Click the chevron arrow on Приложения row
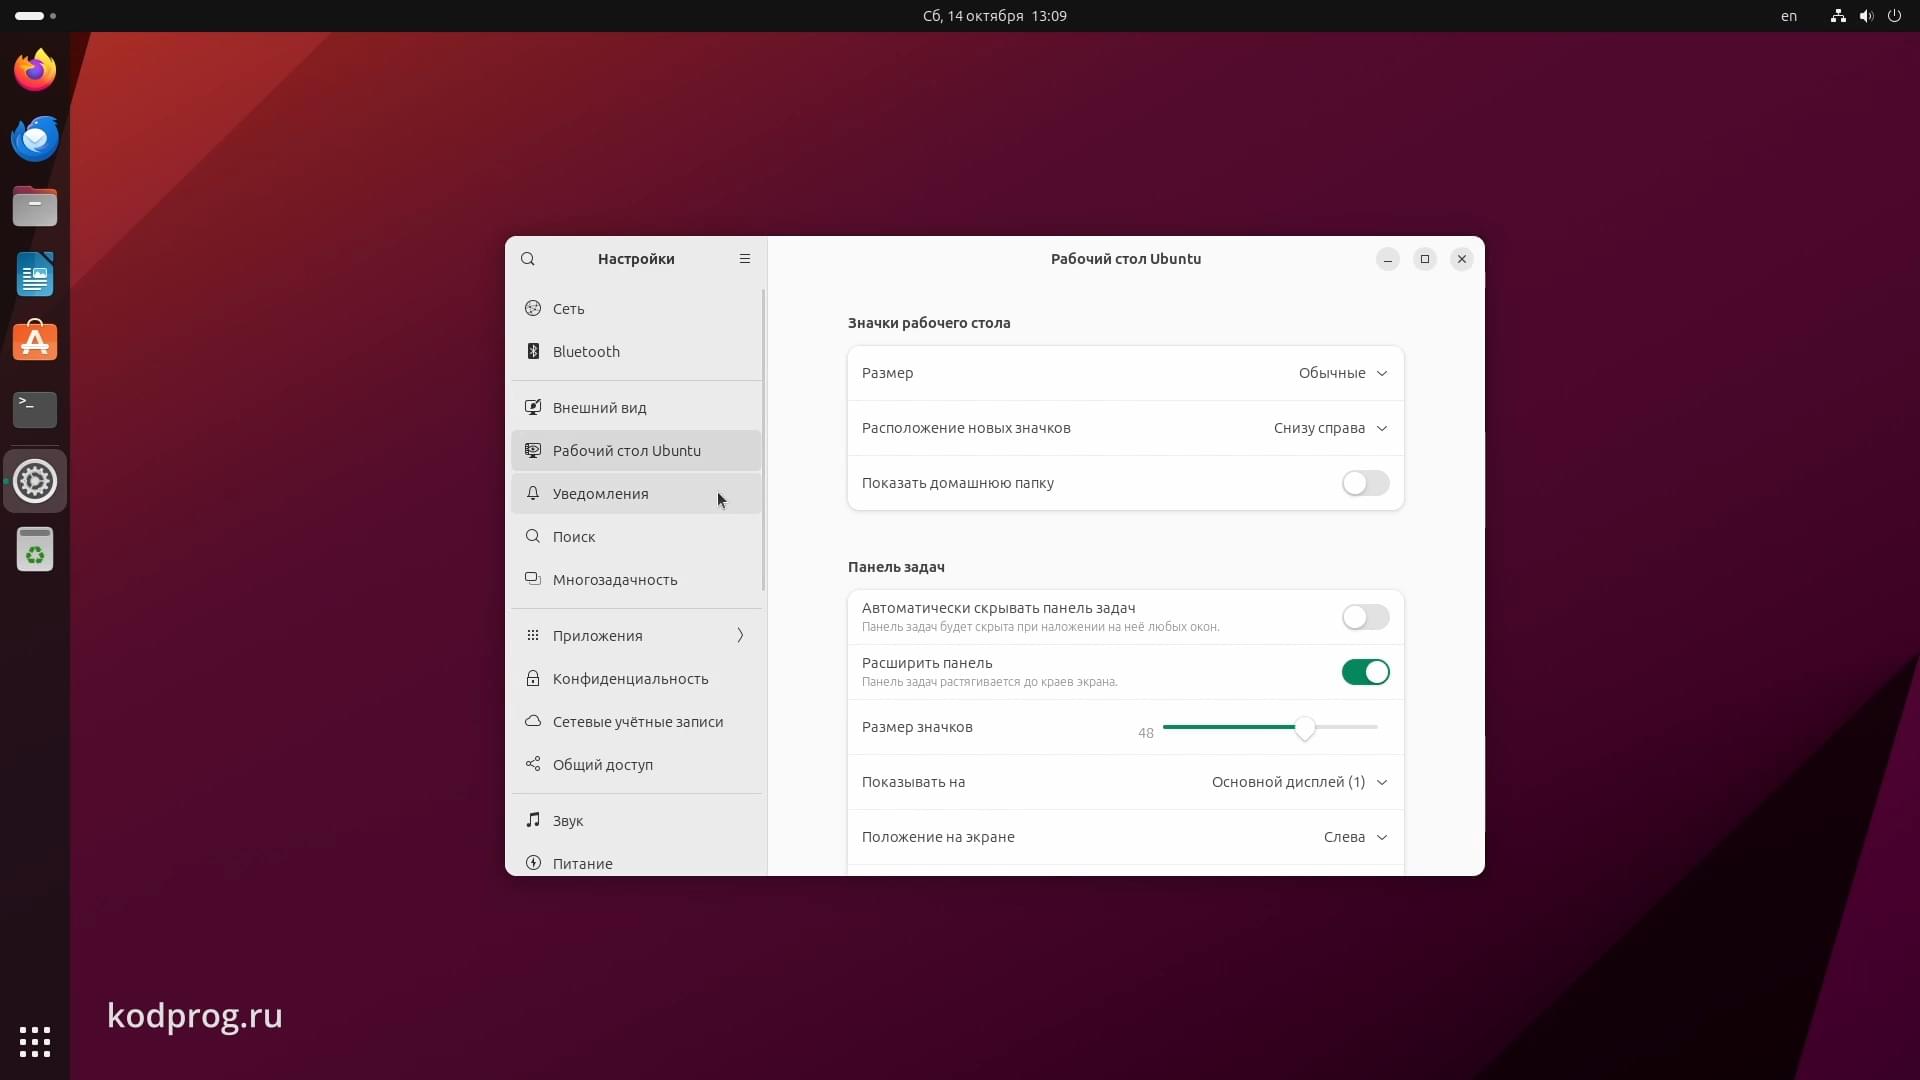 pos(740,635)
